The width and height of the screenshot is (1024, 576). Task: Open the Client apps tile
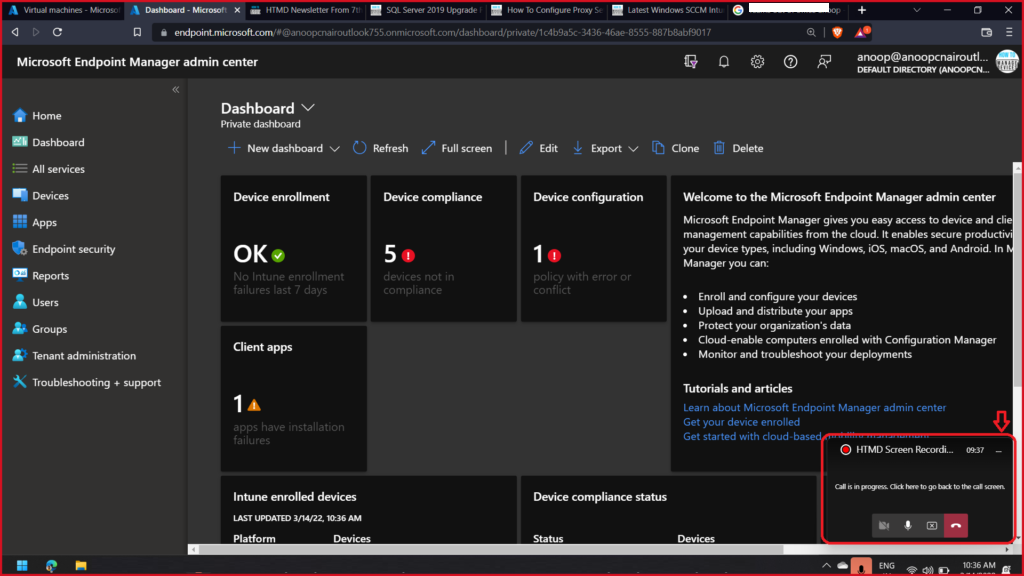pos(293,398)
